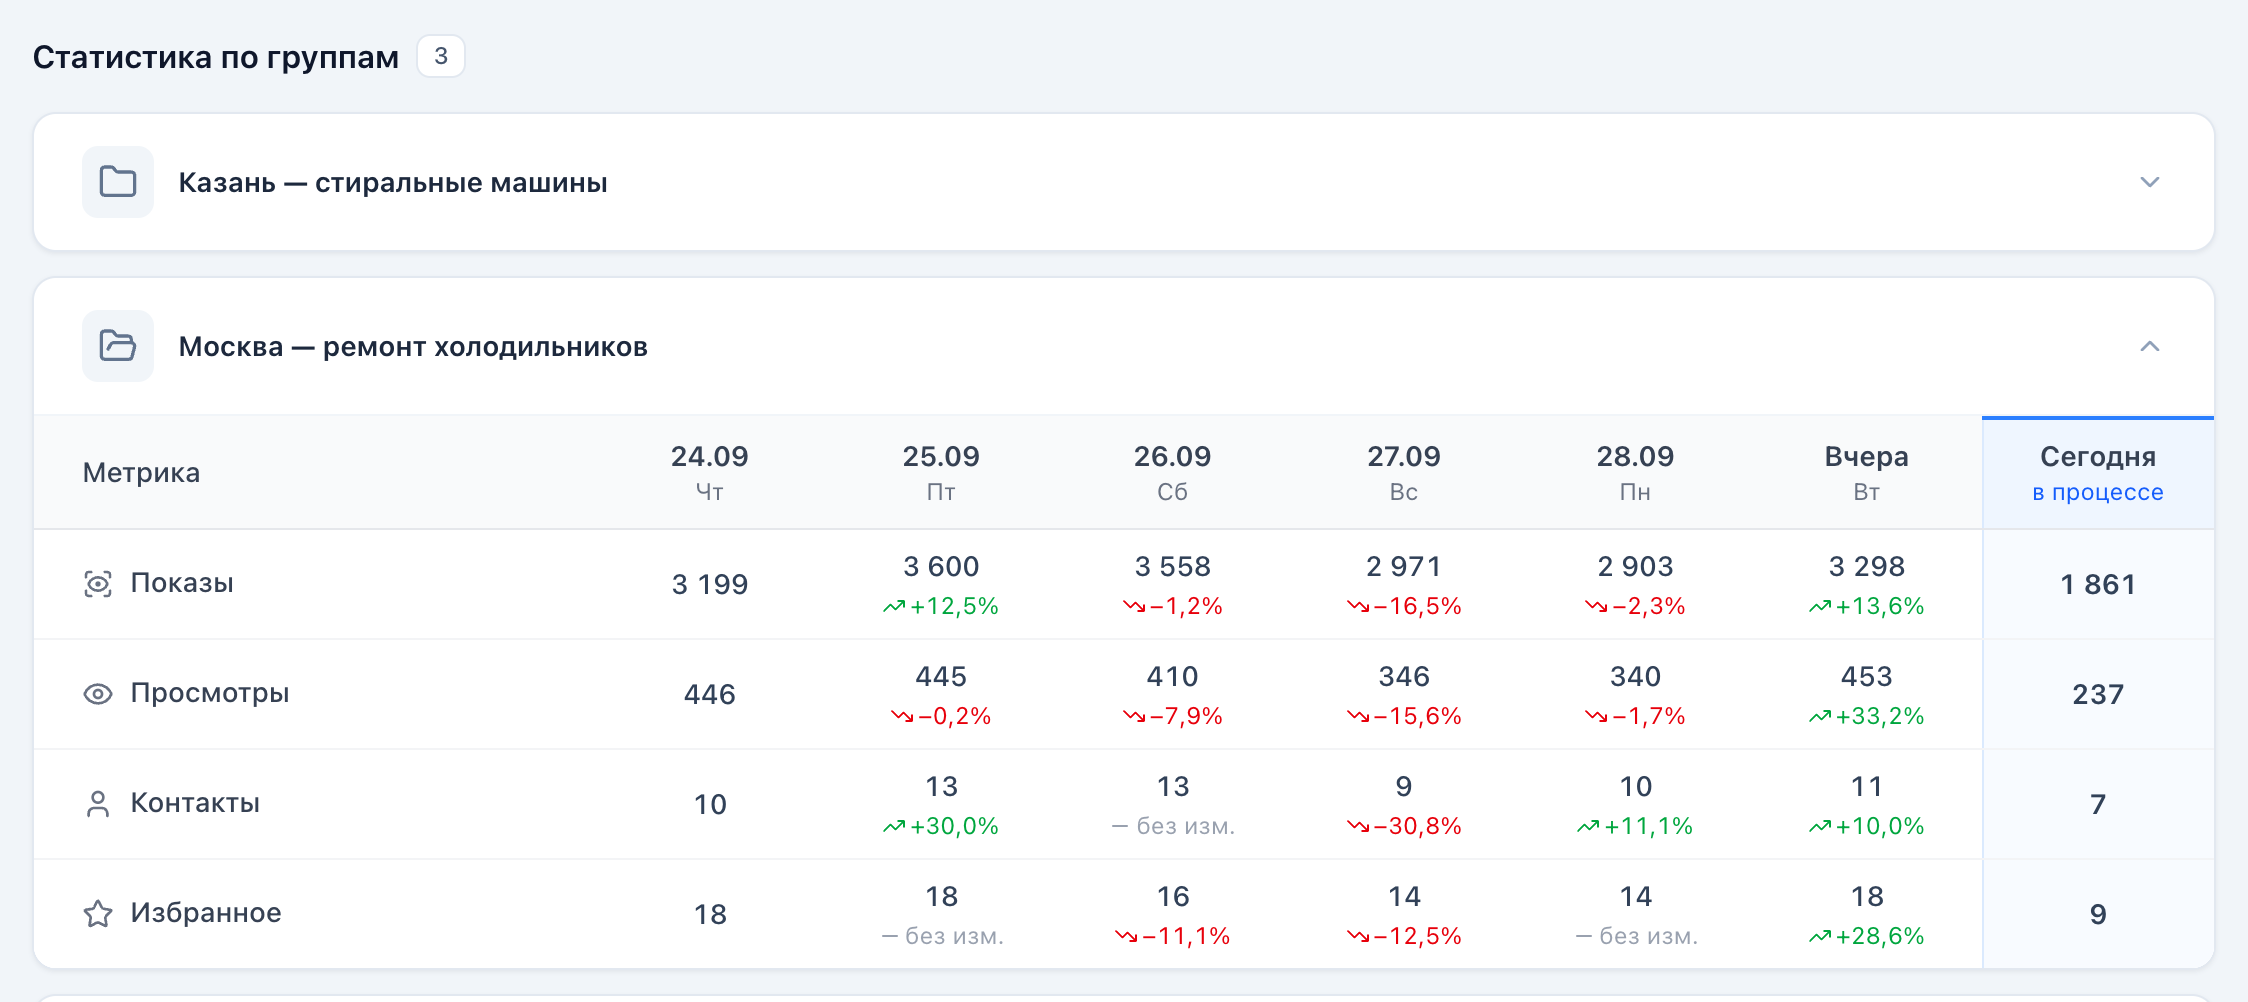Click the Метрика column header

coord(141,473)
